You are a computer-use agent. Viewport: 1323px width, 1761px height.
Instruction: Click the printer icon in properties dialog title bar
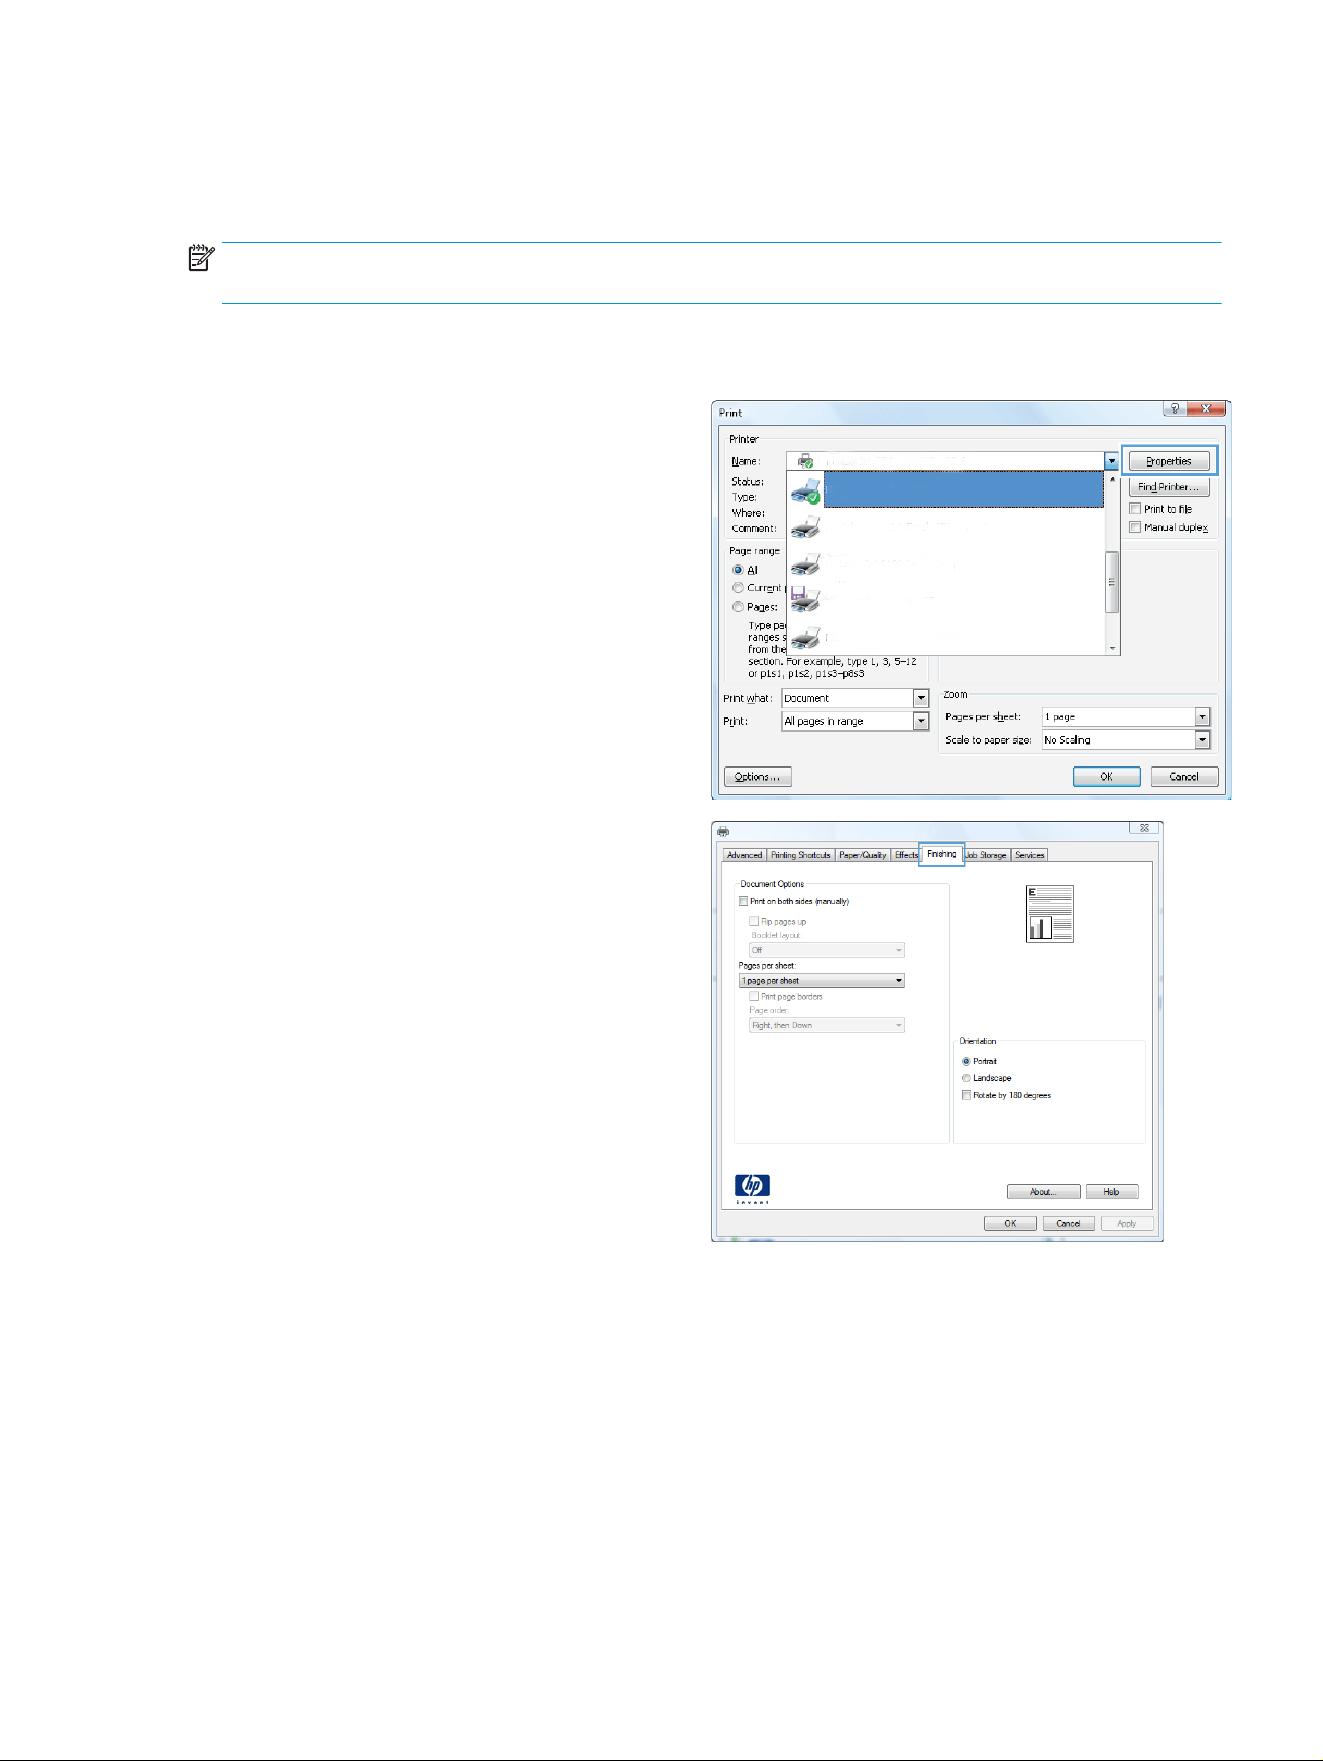coord(723,830)
